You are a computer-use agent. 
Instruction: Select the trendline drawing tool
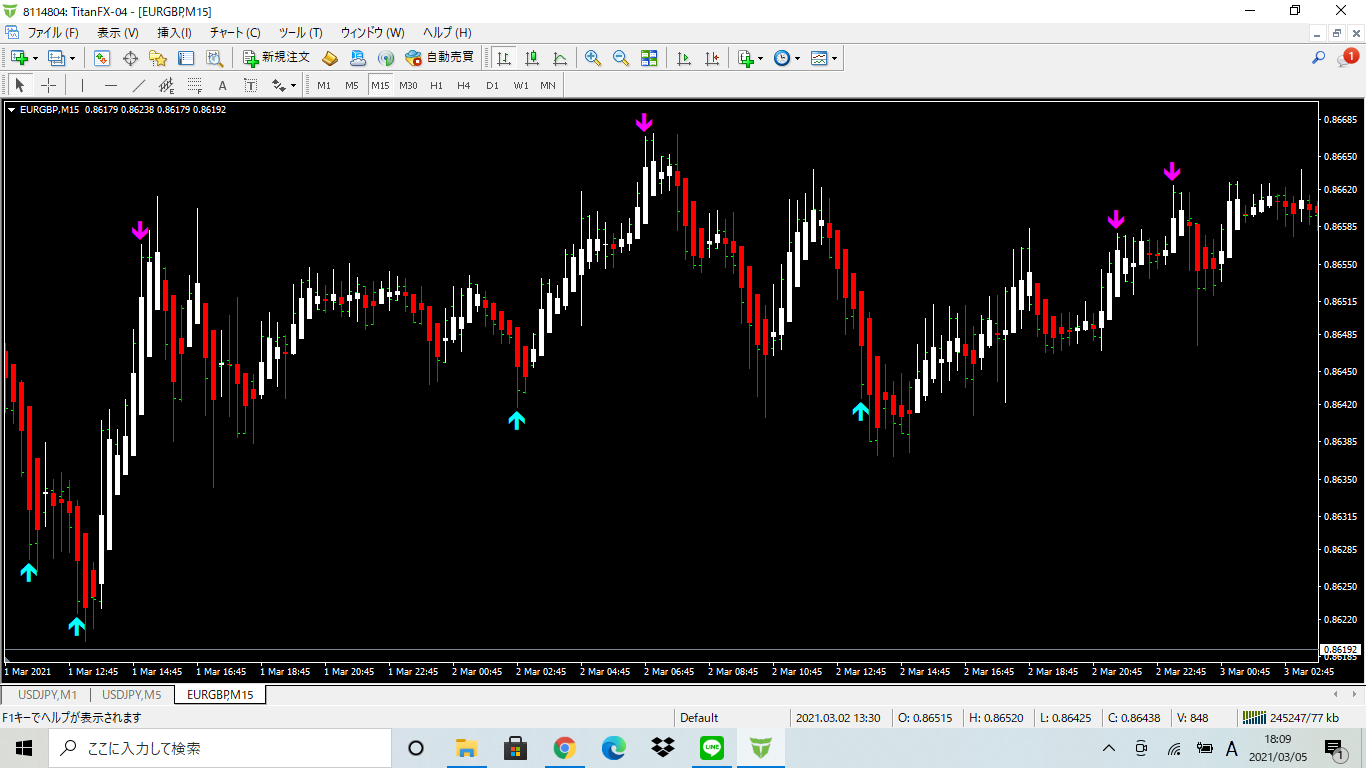click(139, 85)
